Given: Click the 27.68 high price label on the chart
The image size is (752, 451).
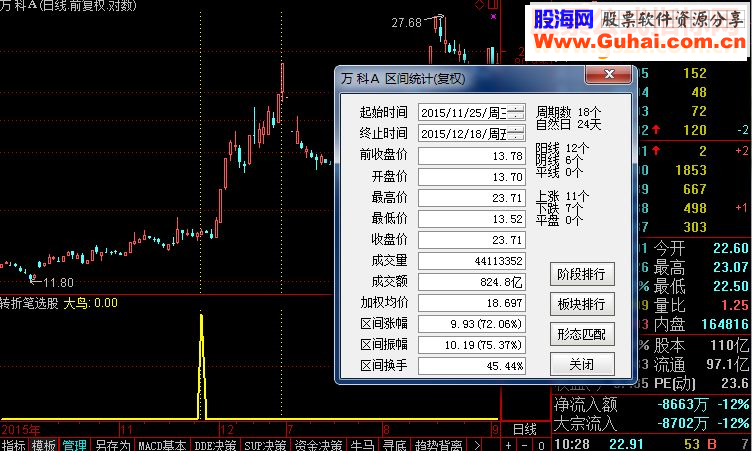Looking at the screenshot, I should 406,23.
